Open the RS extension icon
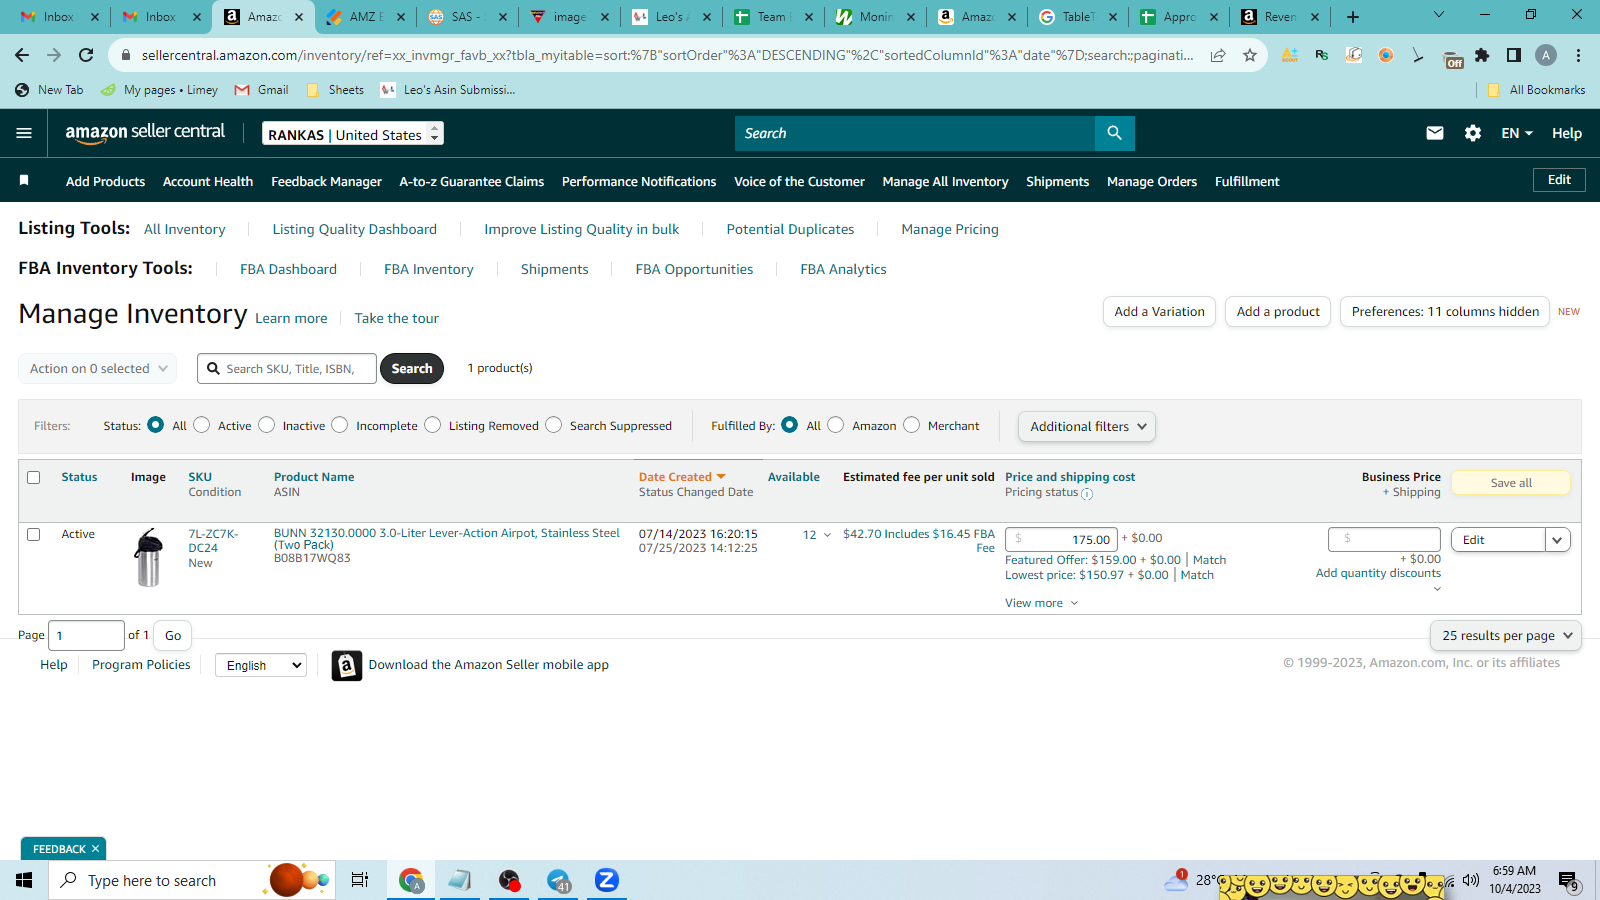This screenshot has height=900, width=1600. 1322,55
